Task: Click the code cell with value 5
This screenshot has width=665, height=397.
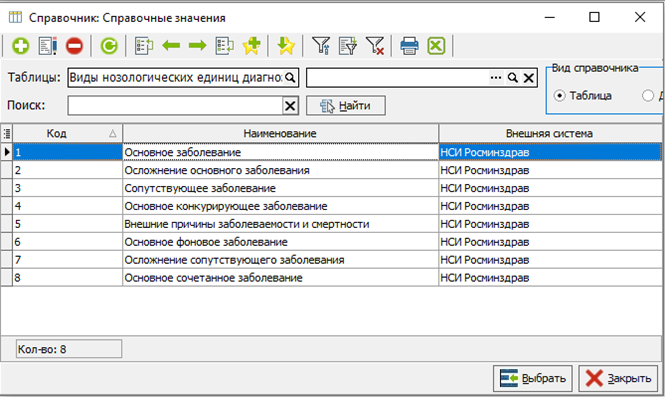Action: [x=68, y=224]
